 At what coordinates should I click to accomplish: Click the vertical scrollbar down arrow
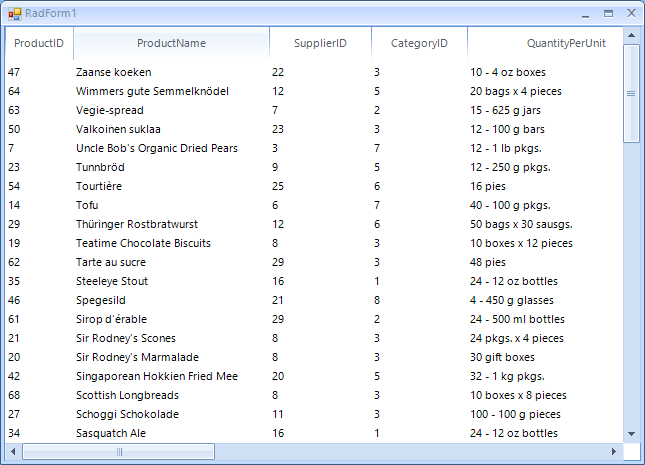tap(631, 434)
